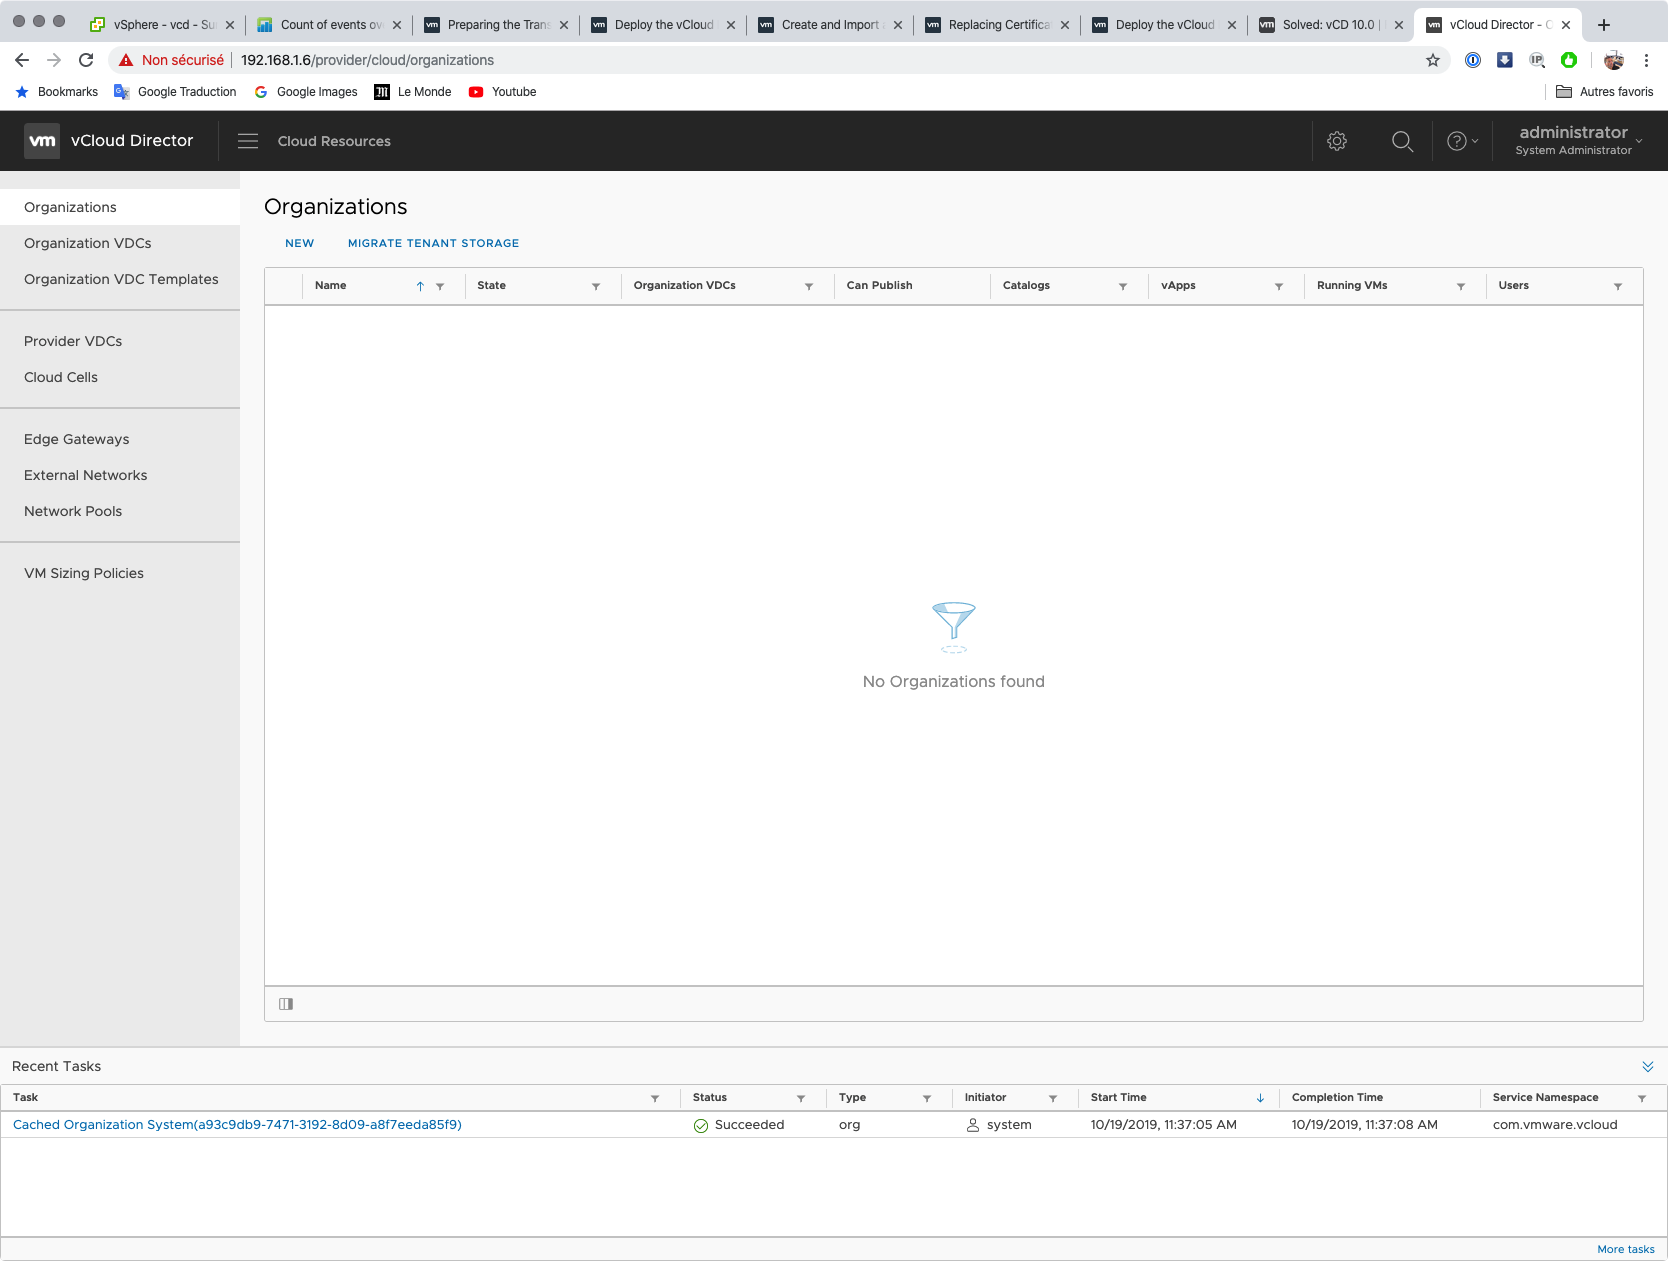Click the search magnifier icon

[x=1402, y=141]
